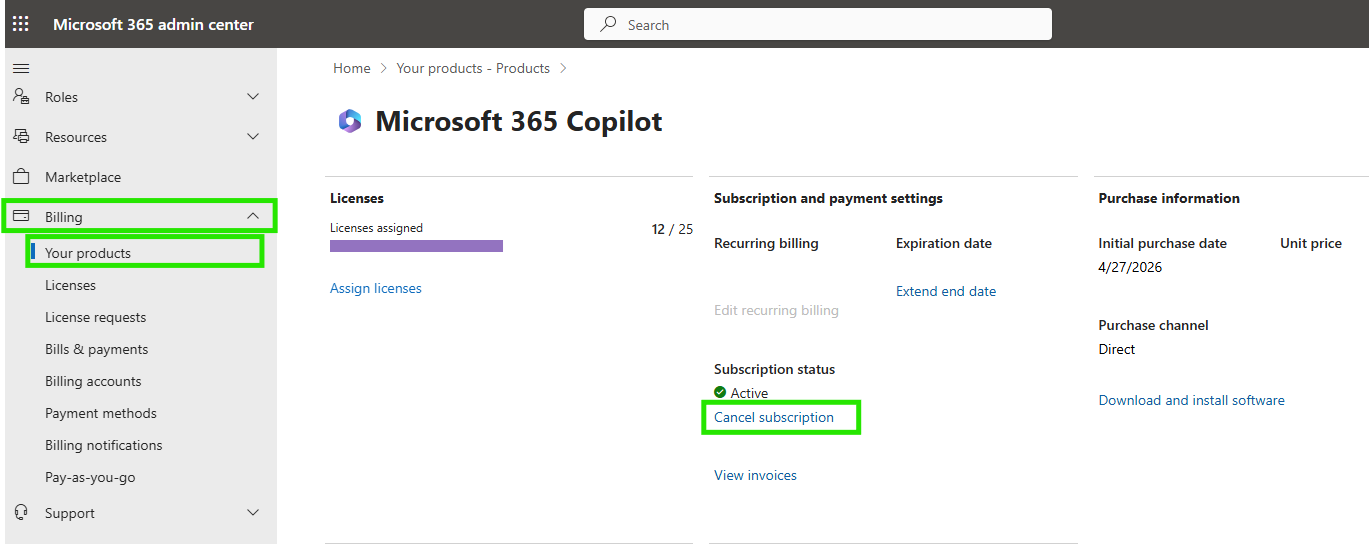Click the Active subscription status text
1369x544 pixels.
pyautogui.click(x=749, y=393)
